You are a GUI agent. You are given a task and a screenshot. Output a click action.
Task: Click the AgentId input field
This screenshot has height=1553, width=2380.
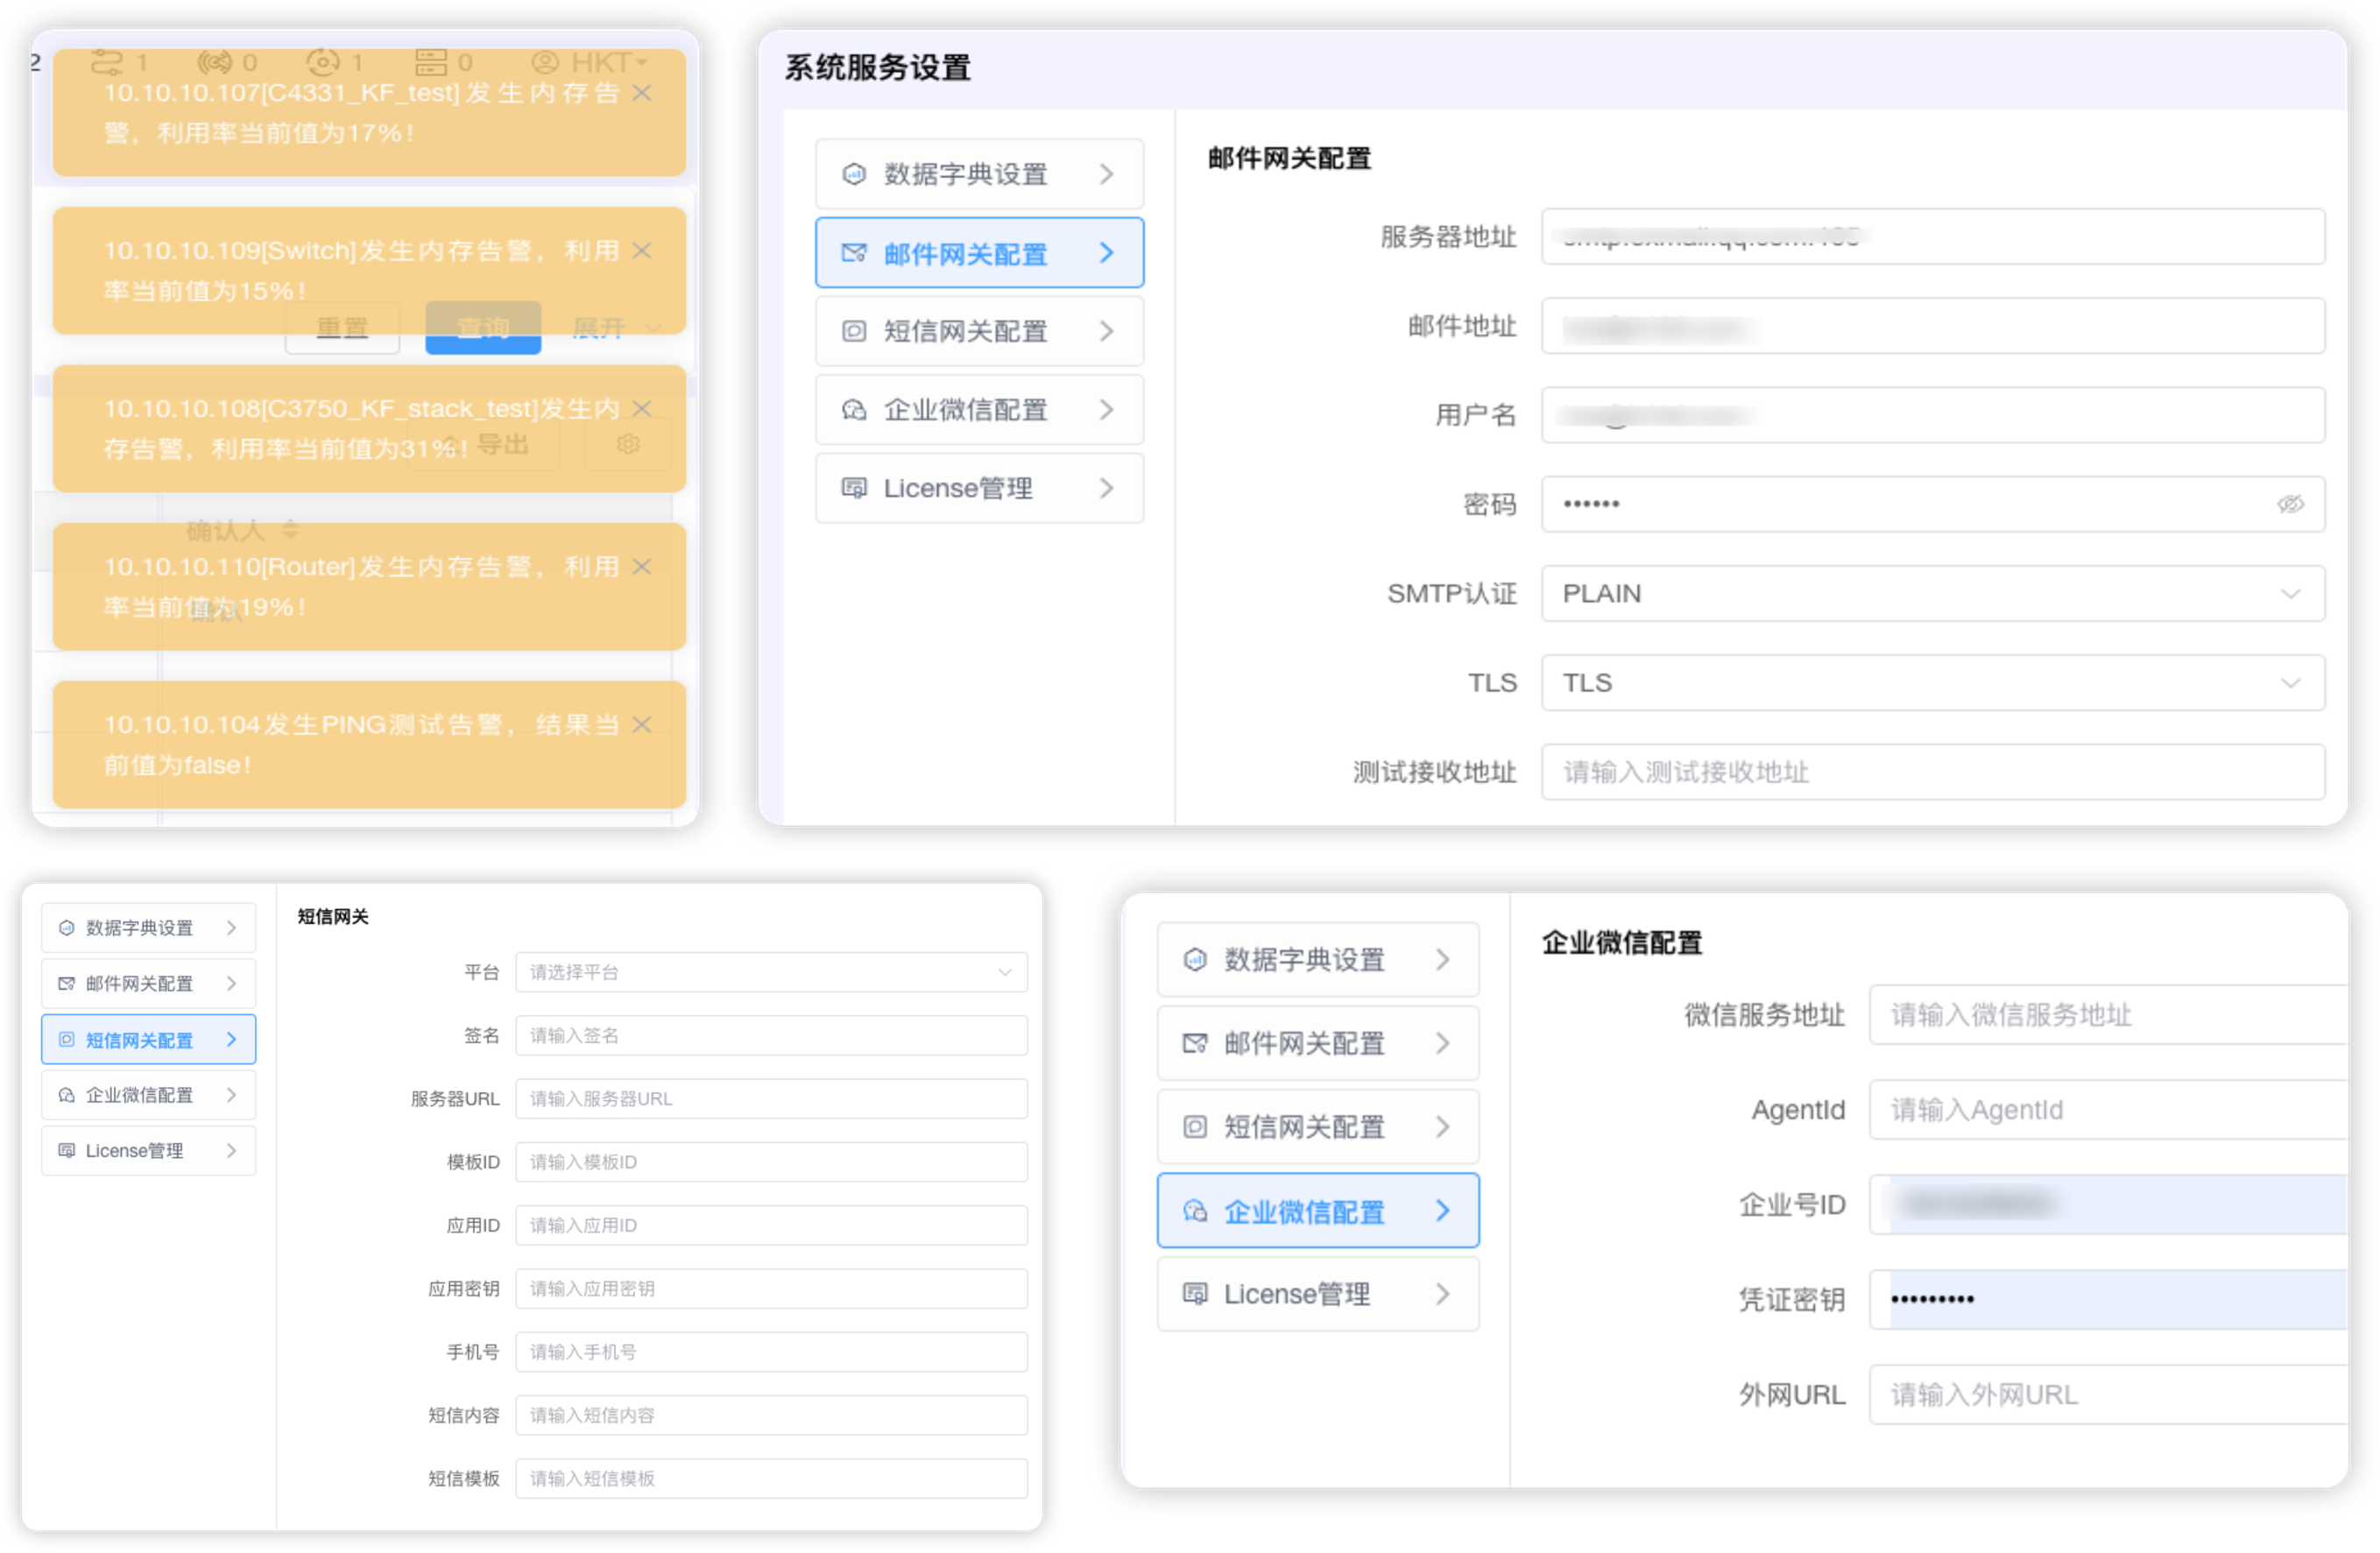pyautogui.click(x=2108, y=1110)
